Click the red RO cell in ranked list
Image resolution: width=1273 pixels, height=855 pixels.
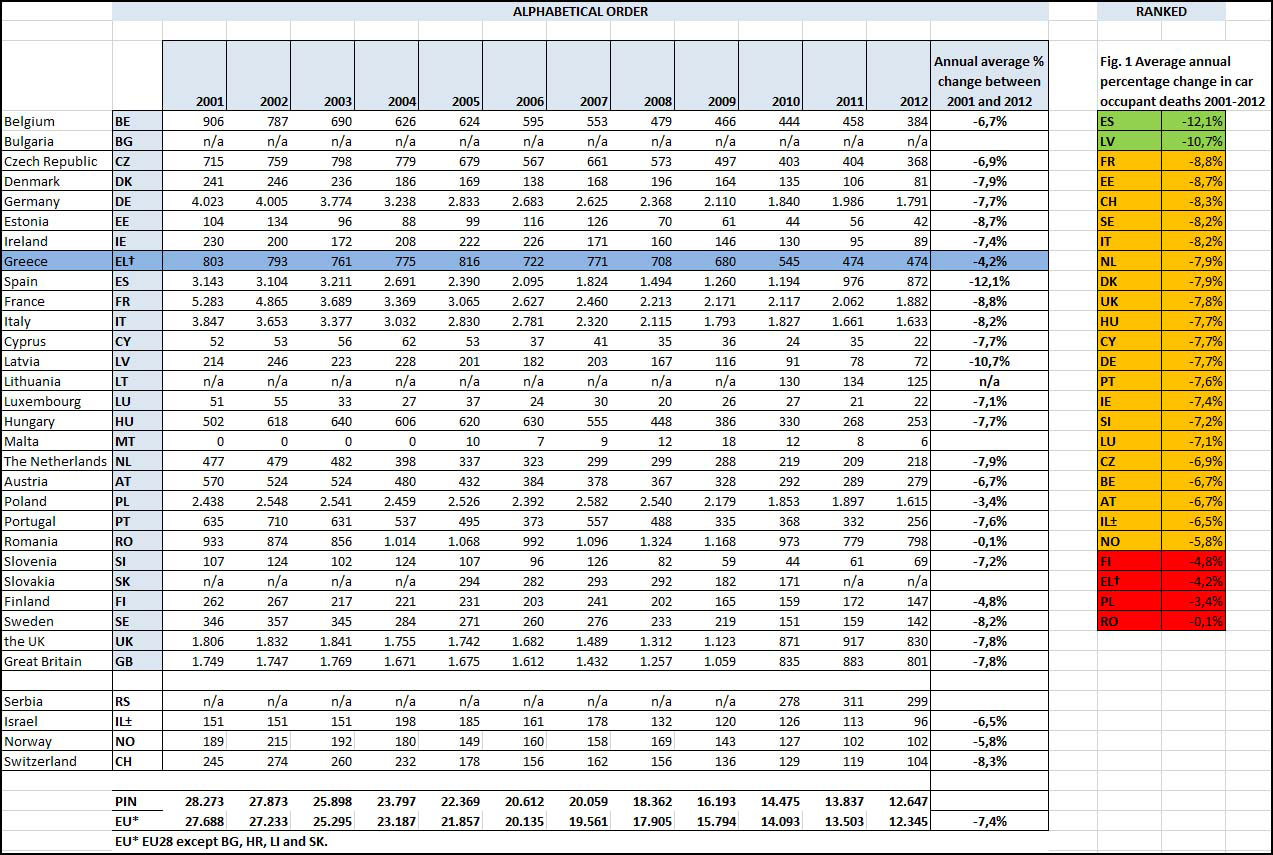[1129, 621]
